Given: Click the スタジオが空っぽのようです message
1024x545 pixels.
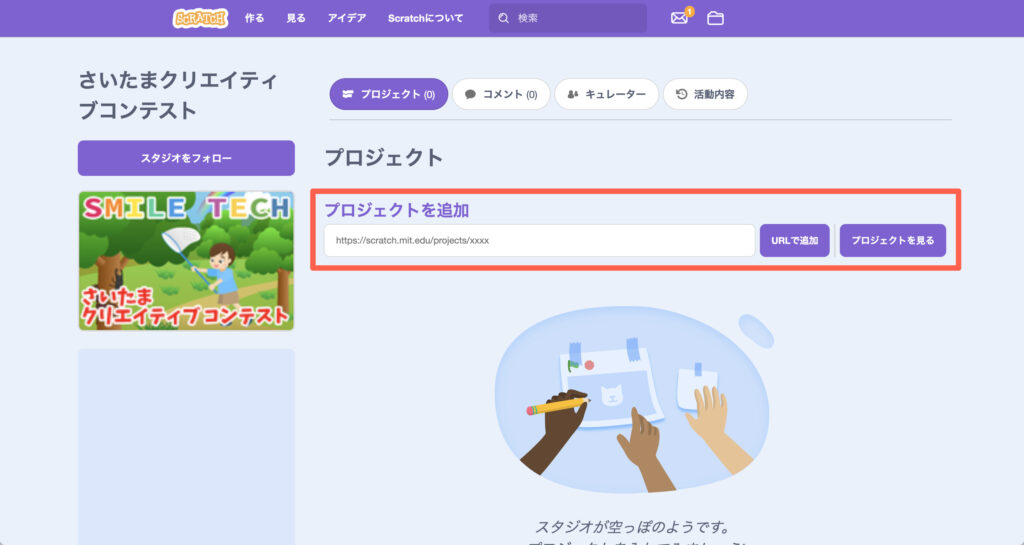Looking at the screenshot, I should (632, 527).
